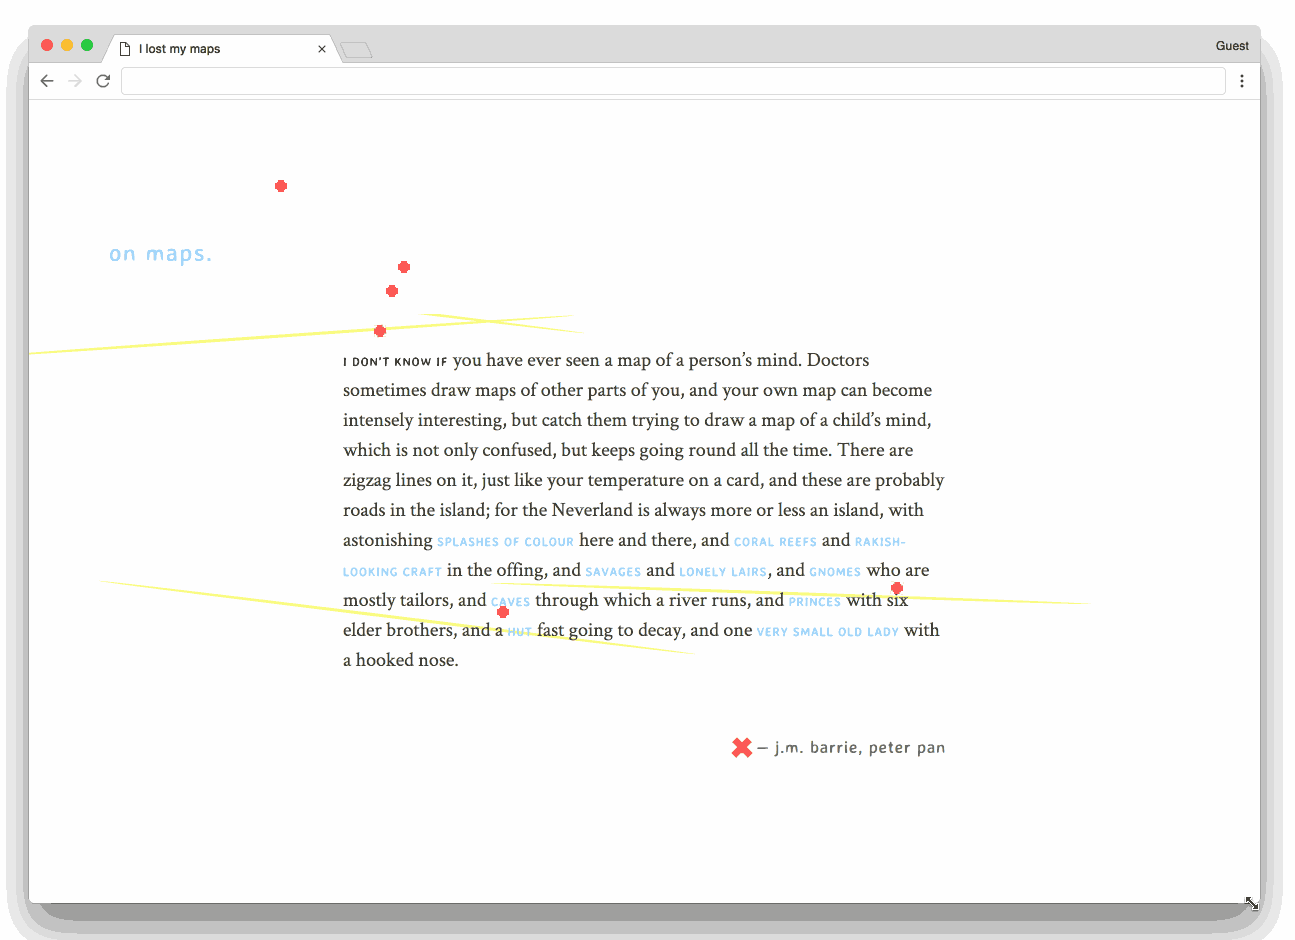Click the red dot next to 'who are'
The height and width of the screenshot is (940, 1295).
coord(897,588)
